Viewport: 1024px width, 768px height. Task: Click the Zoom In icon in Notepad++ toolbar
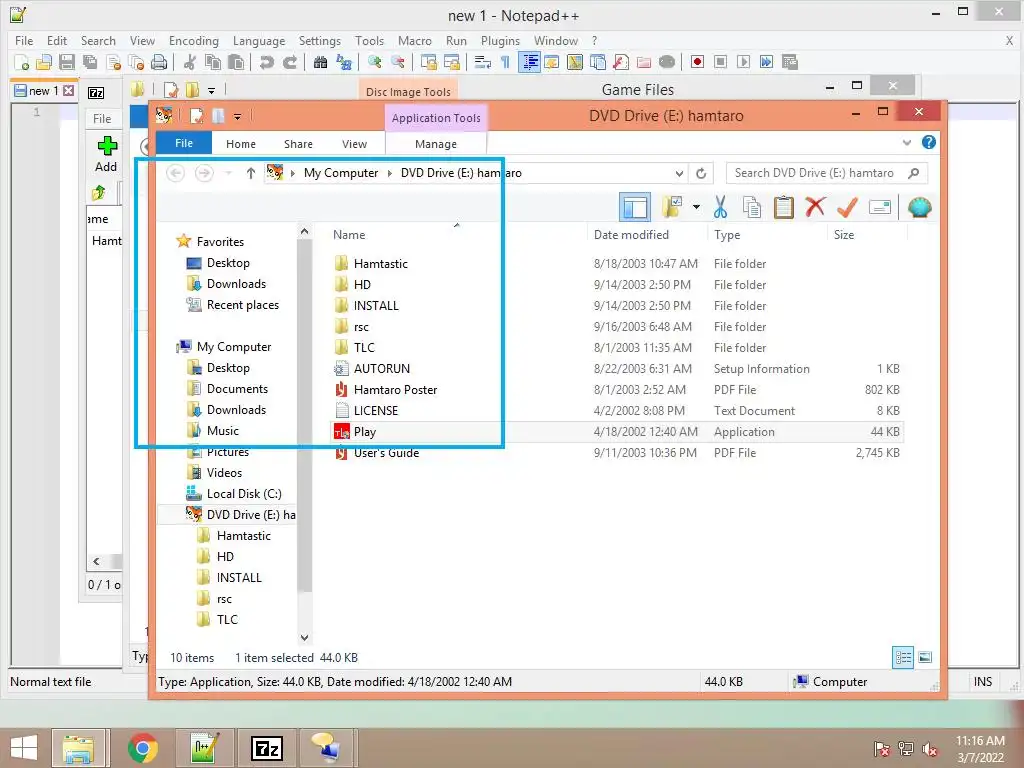tap(375, 62)
